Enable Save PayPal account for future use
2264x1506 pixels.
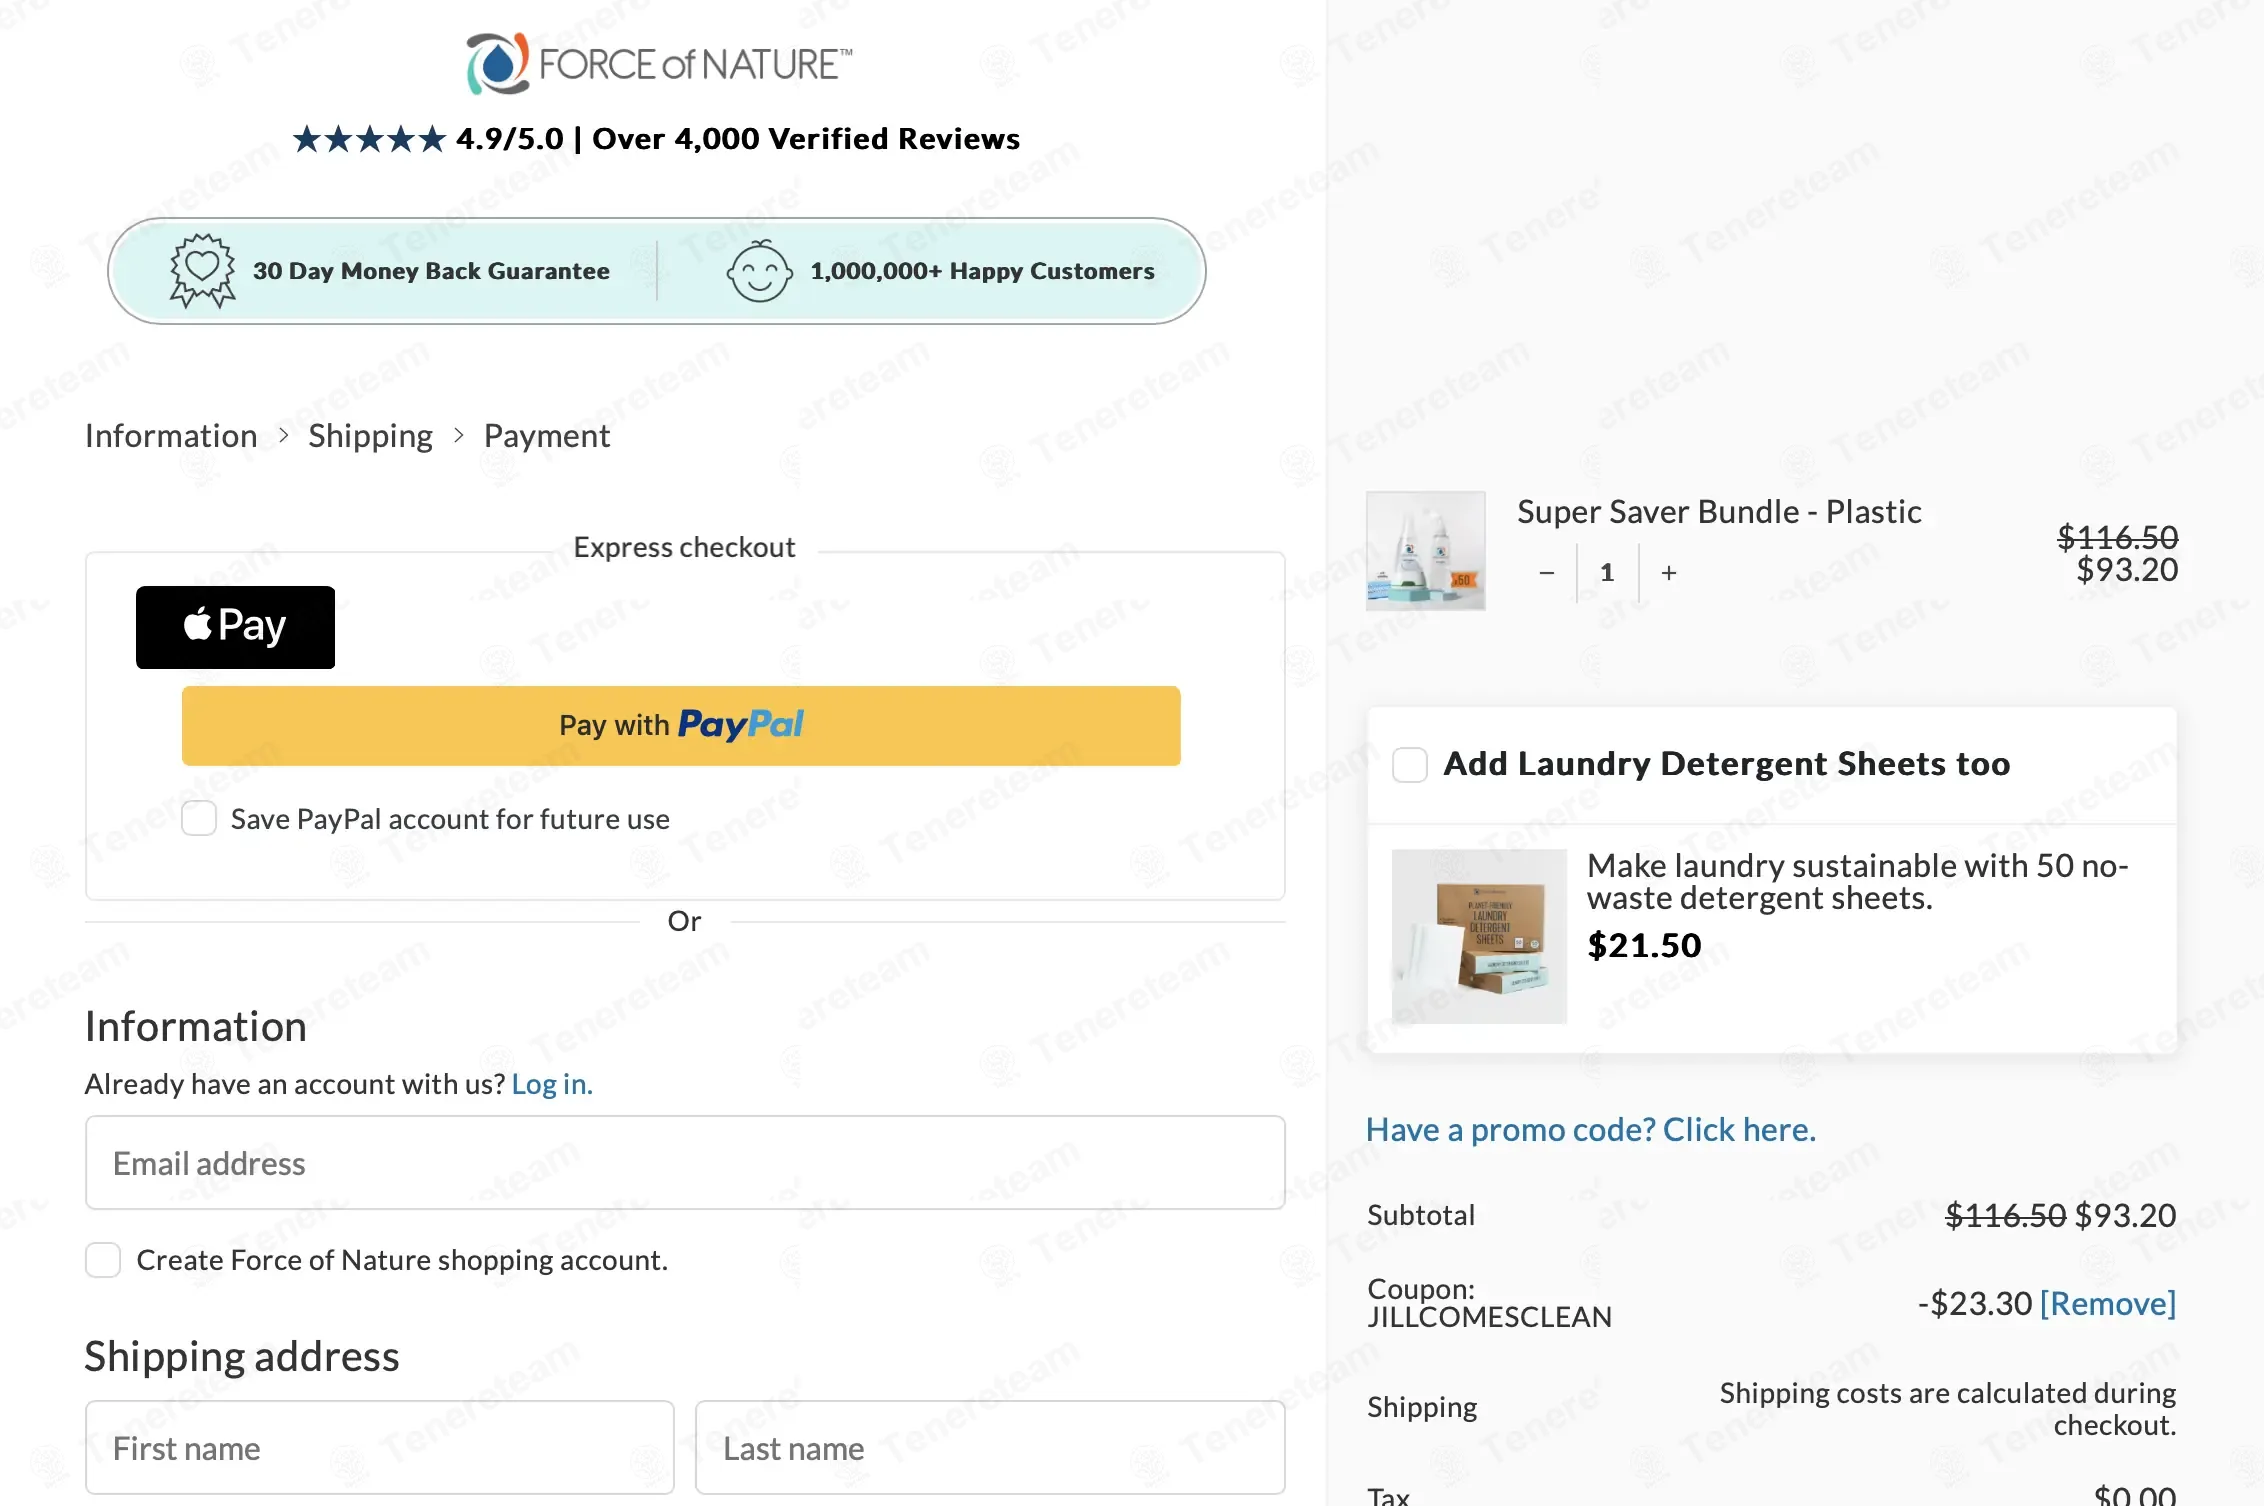tap(199, 818)
